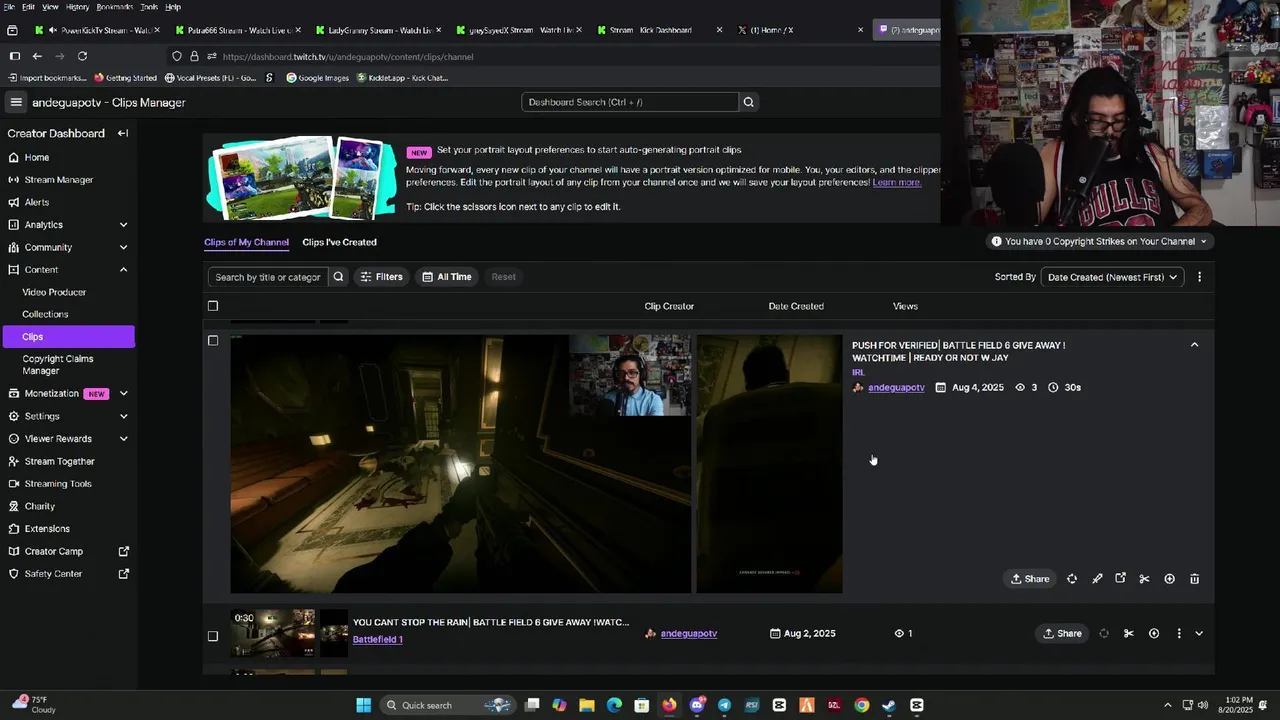The height and width of the screenshot is (720, 1280).
Task: Play the landscape clip preview of Aug 4 clip
Action: [x=460, y=464]
